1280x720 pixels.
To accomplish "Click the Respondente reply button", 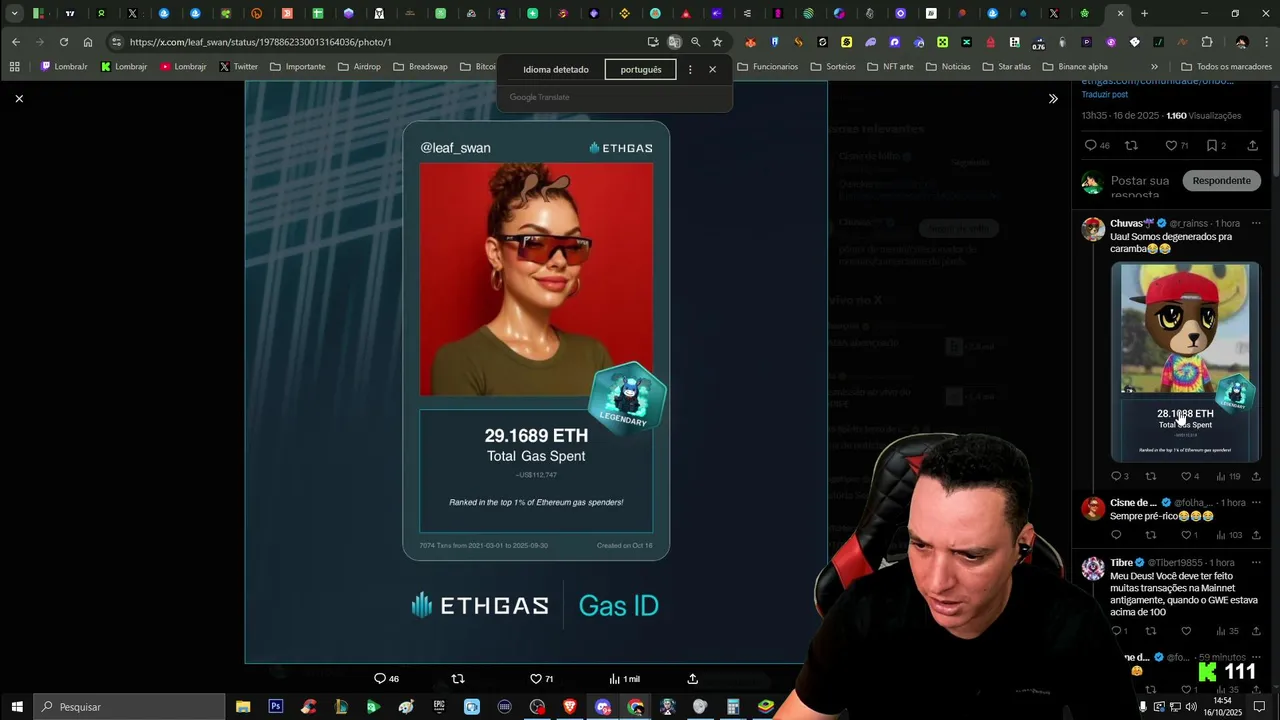I will (1221, 180).
